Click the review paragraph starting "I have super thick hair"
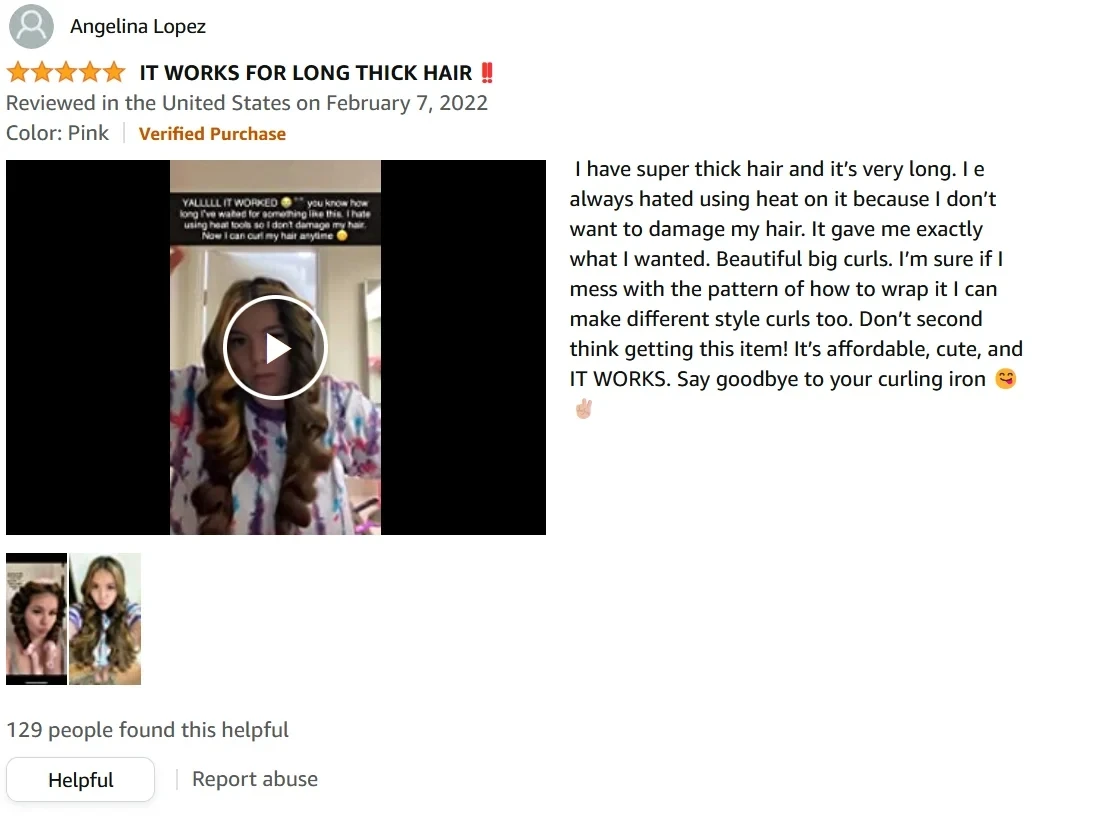The width and height of the screenshot is (1095, 823). [796, 288]
